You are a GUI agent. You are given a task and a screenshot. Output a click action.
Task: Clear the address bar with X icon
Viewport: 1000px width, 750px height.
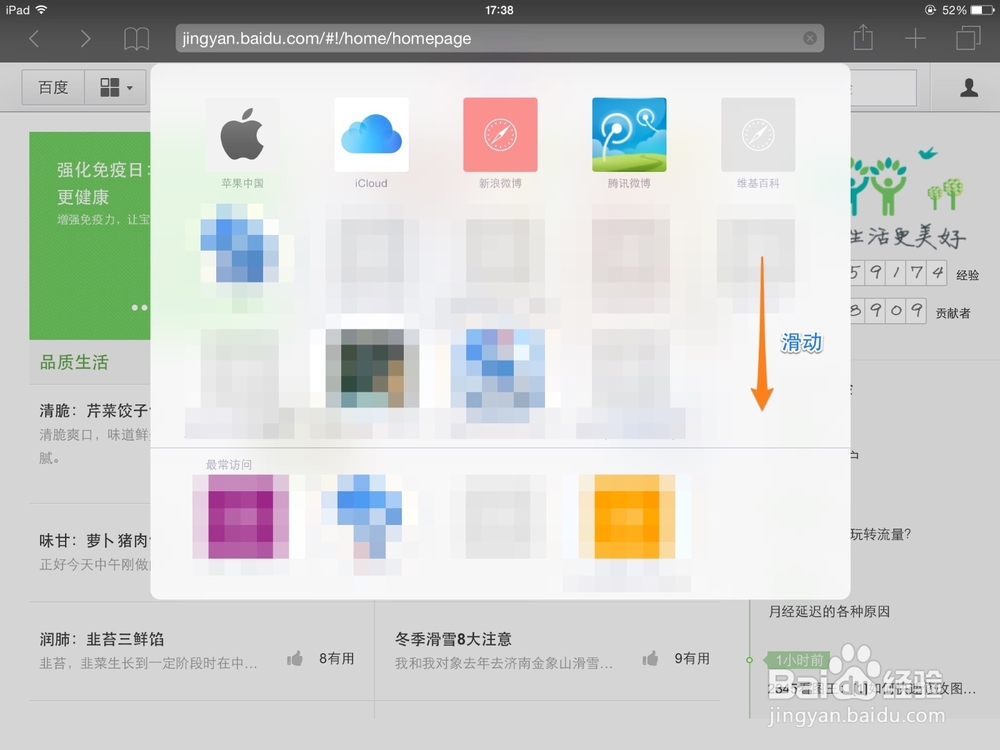coord(810,38)
